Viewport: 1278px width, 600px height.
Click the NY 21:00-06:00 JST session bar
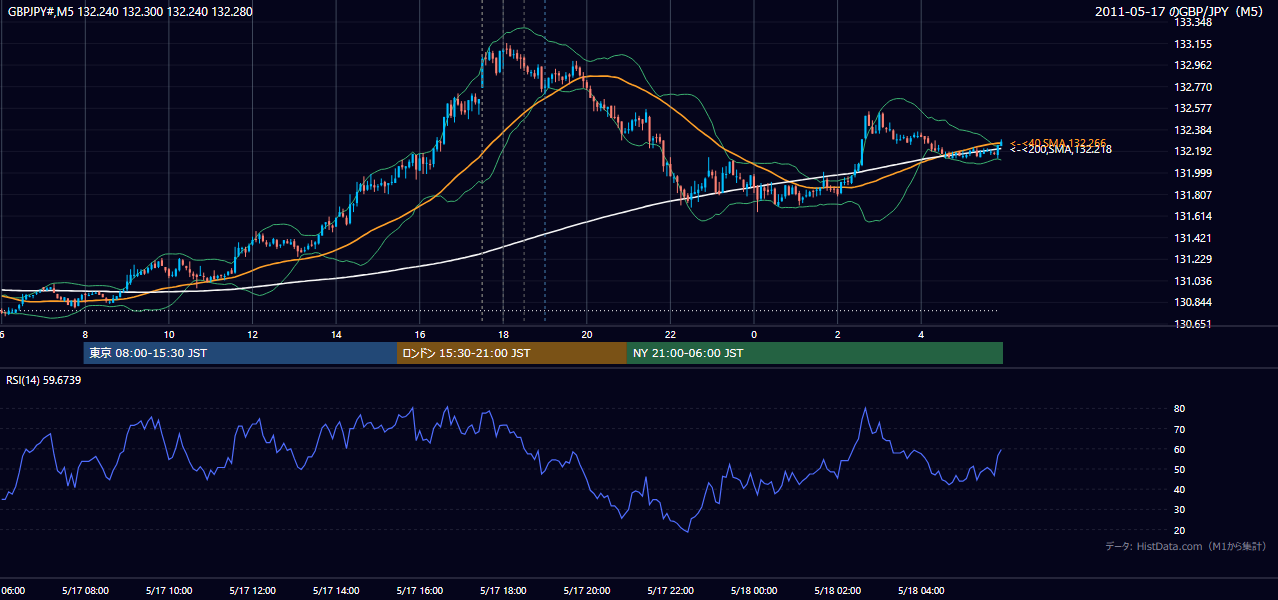click(x=815, y=353)
